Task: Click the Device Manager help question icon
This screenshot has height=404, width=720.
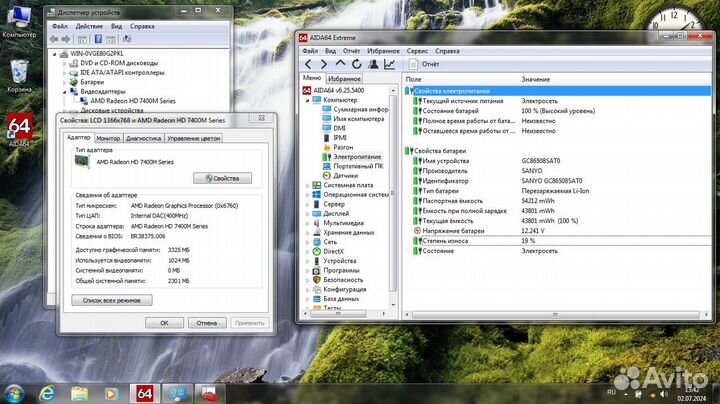Action: (x=98, y=39)
